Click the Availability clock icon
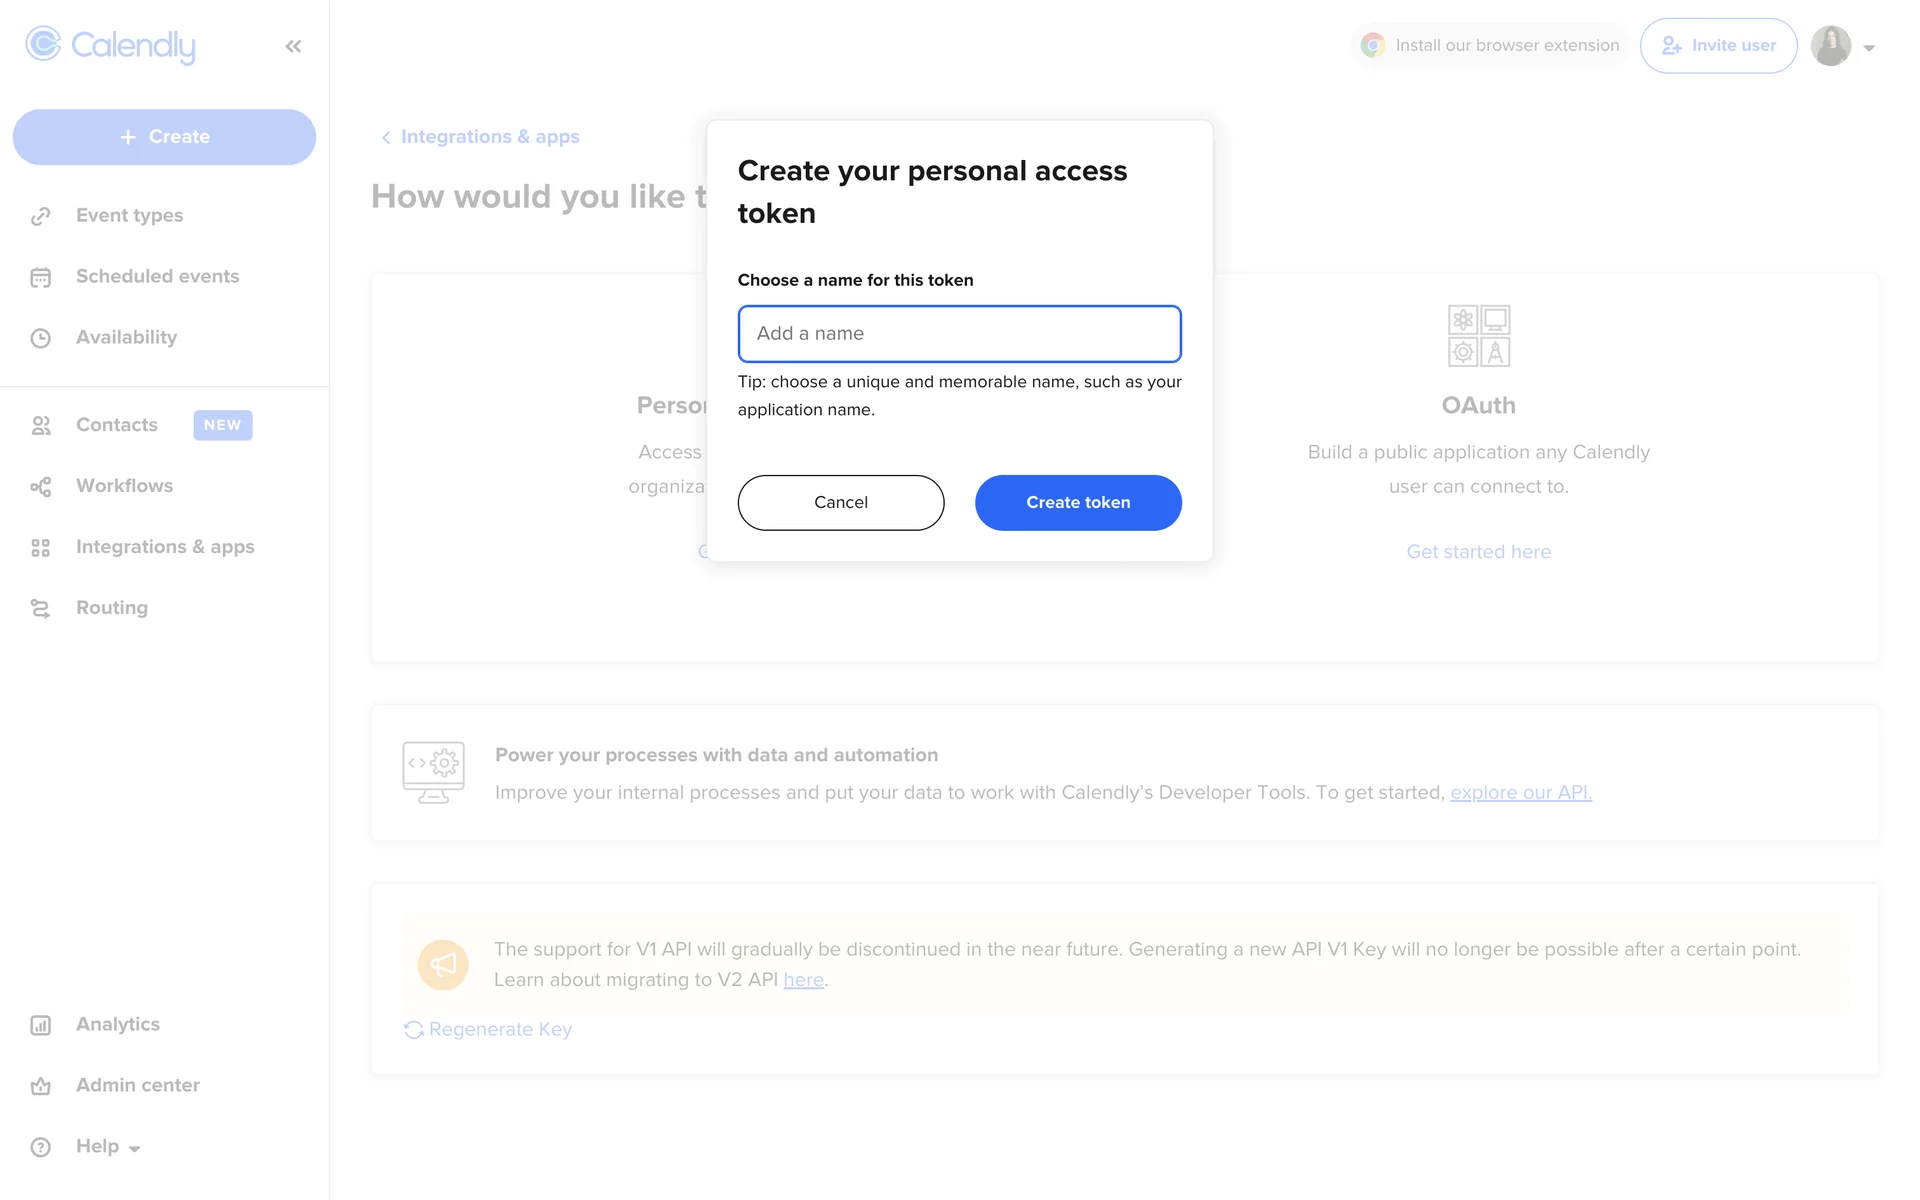 tap(41, 338)
